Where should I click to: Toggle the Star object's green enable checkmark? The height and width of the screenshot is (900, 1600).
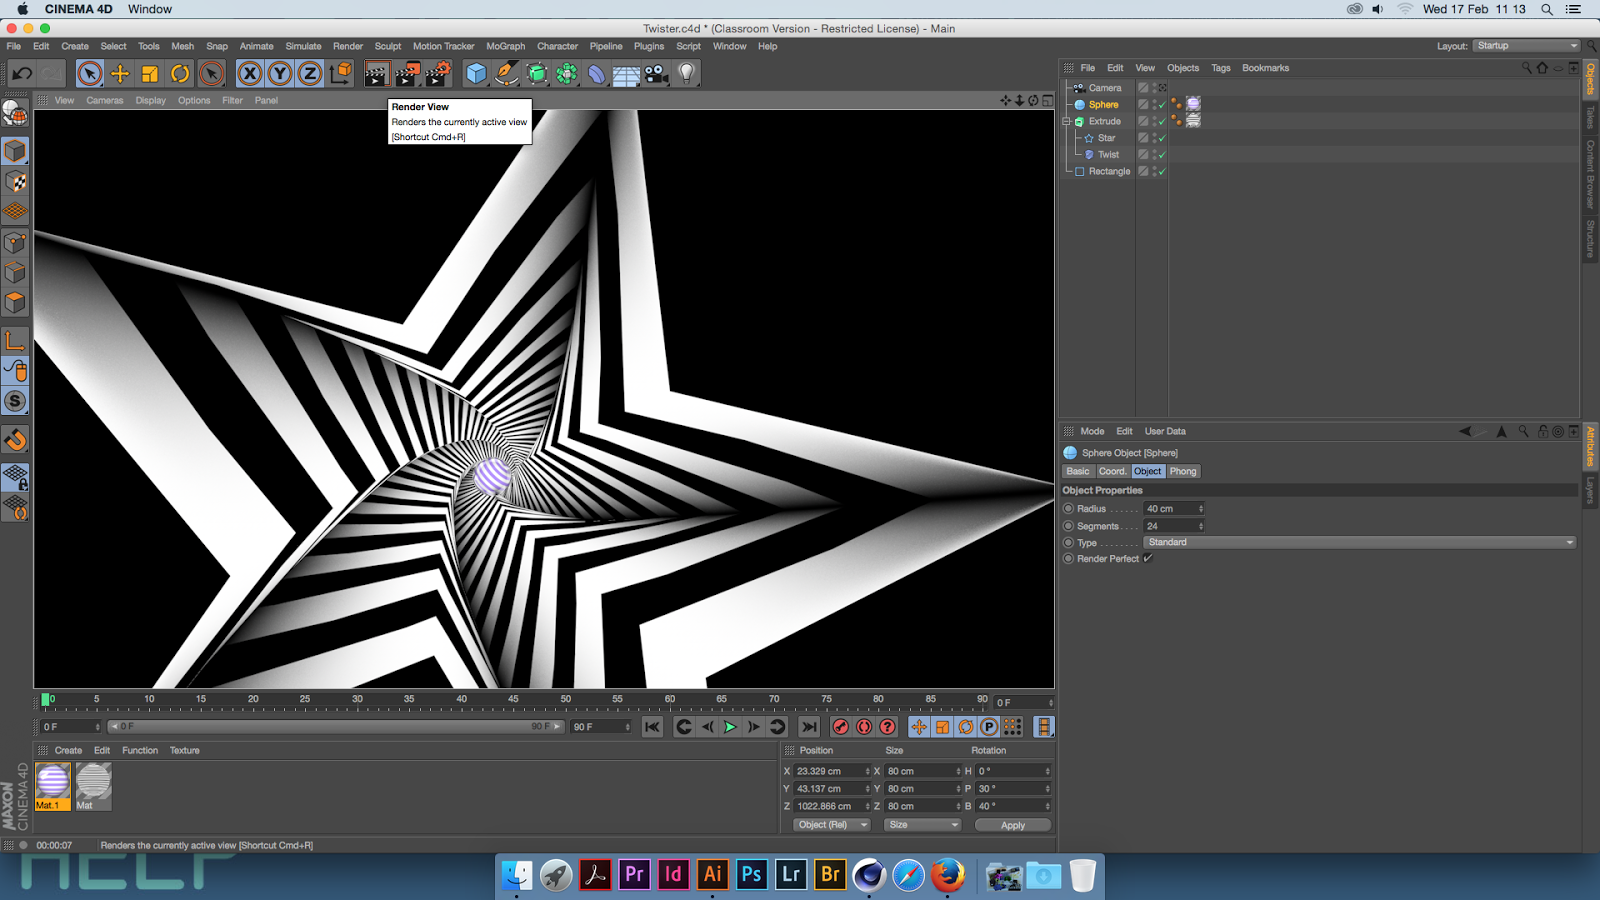coord(1162,138)
